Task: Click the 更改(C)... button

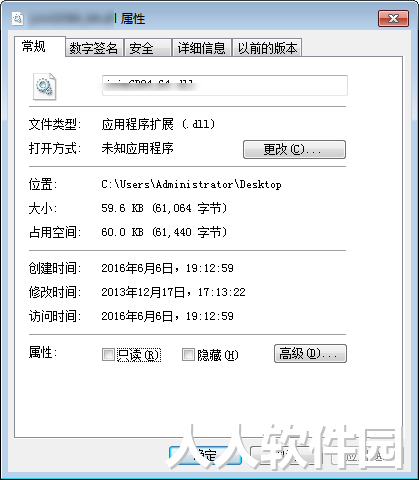Action: coord(294,149)
